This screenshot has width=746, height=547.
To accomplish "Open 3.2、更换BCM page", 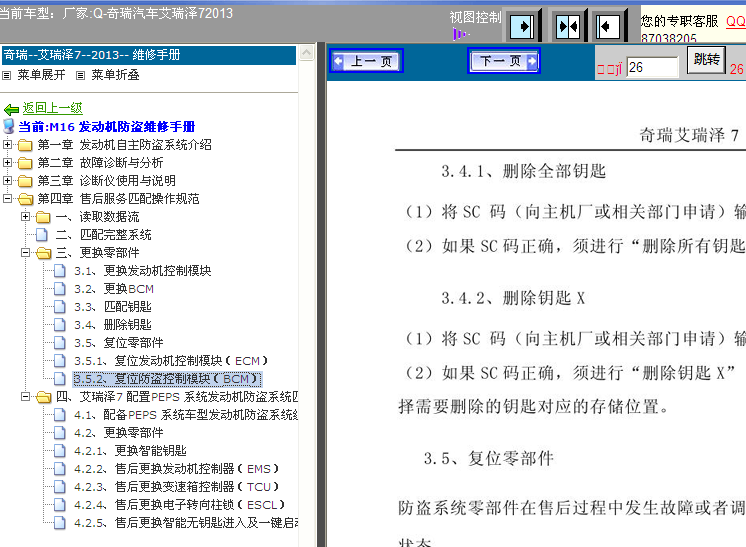I will (x=114, y=289).
